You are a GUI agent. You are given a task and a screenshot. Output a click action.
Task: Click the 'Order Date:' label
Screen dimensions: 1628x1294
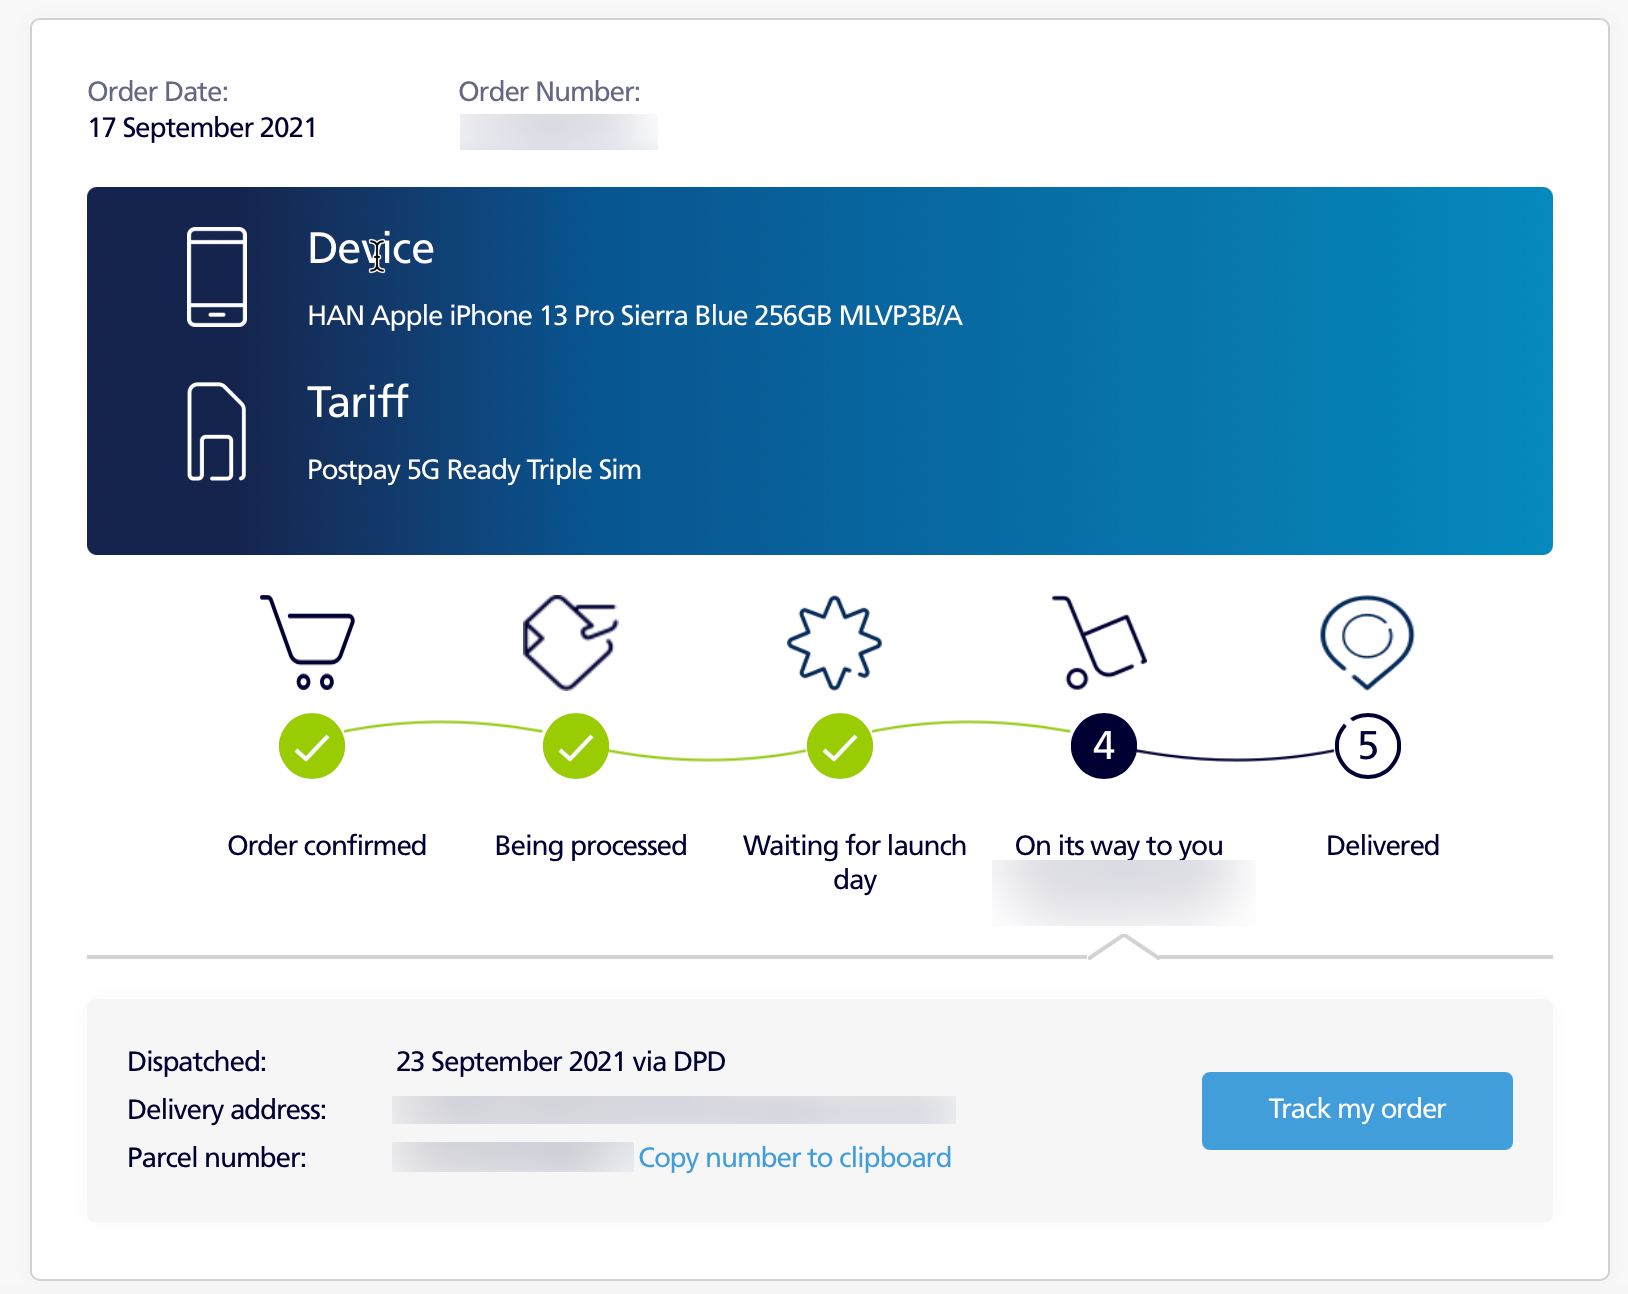[158, 92]
